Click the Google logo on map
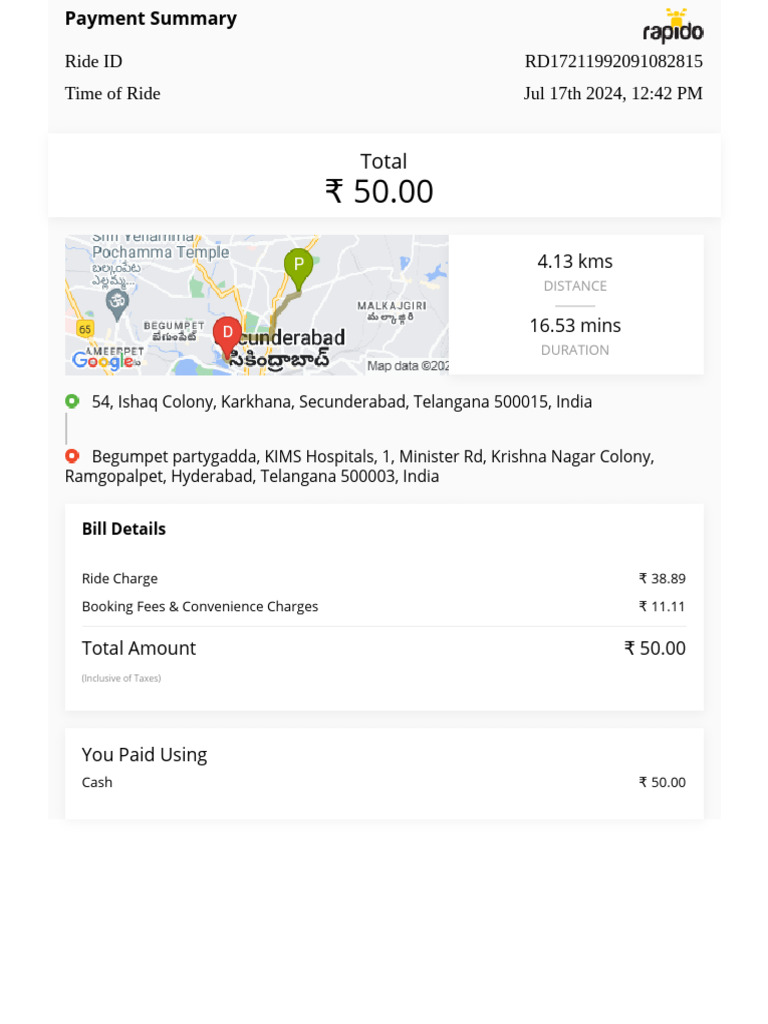This screenshot has height=1024, width=768. 104,360
